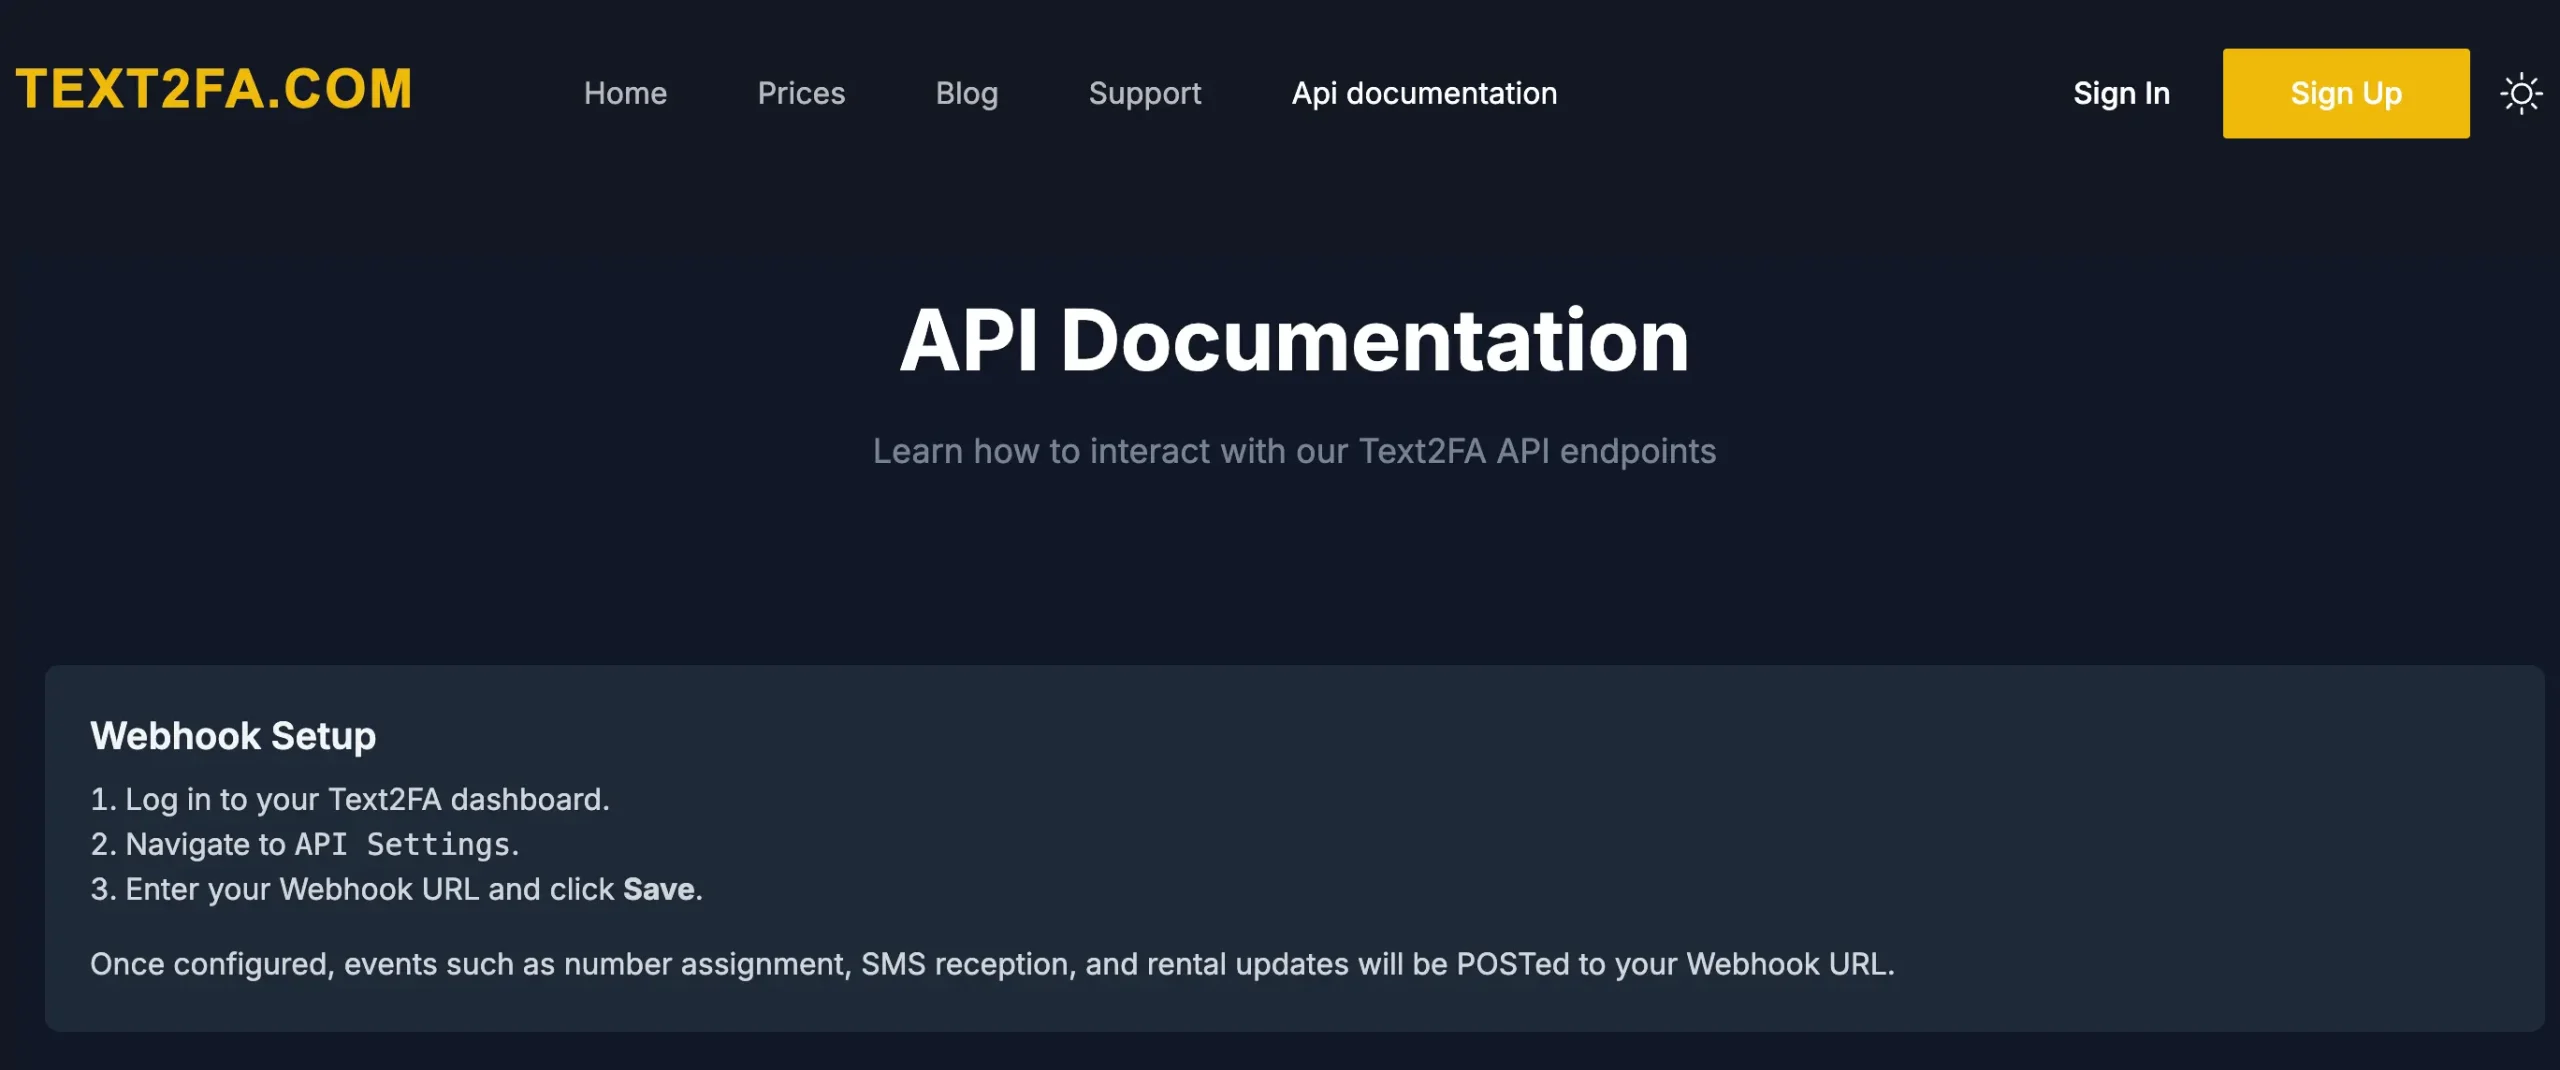Open the Blog section
This screenshot has width=2560, height=1070.
pyautogui.click(x=966, y=93)
